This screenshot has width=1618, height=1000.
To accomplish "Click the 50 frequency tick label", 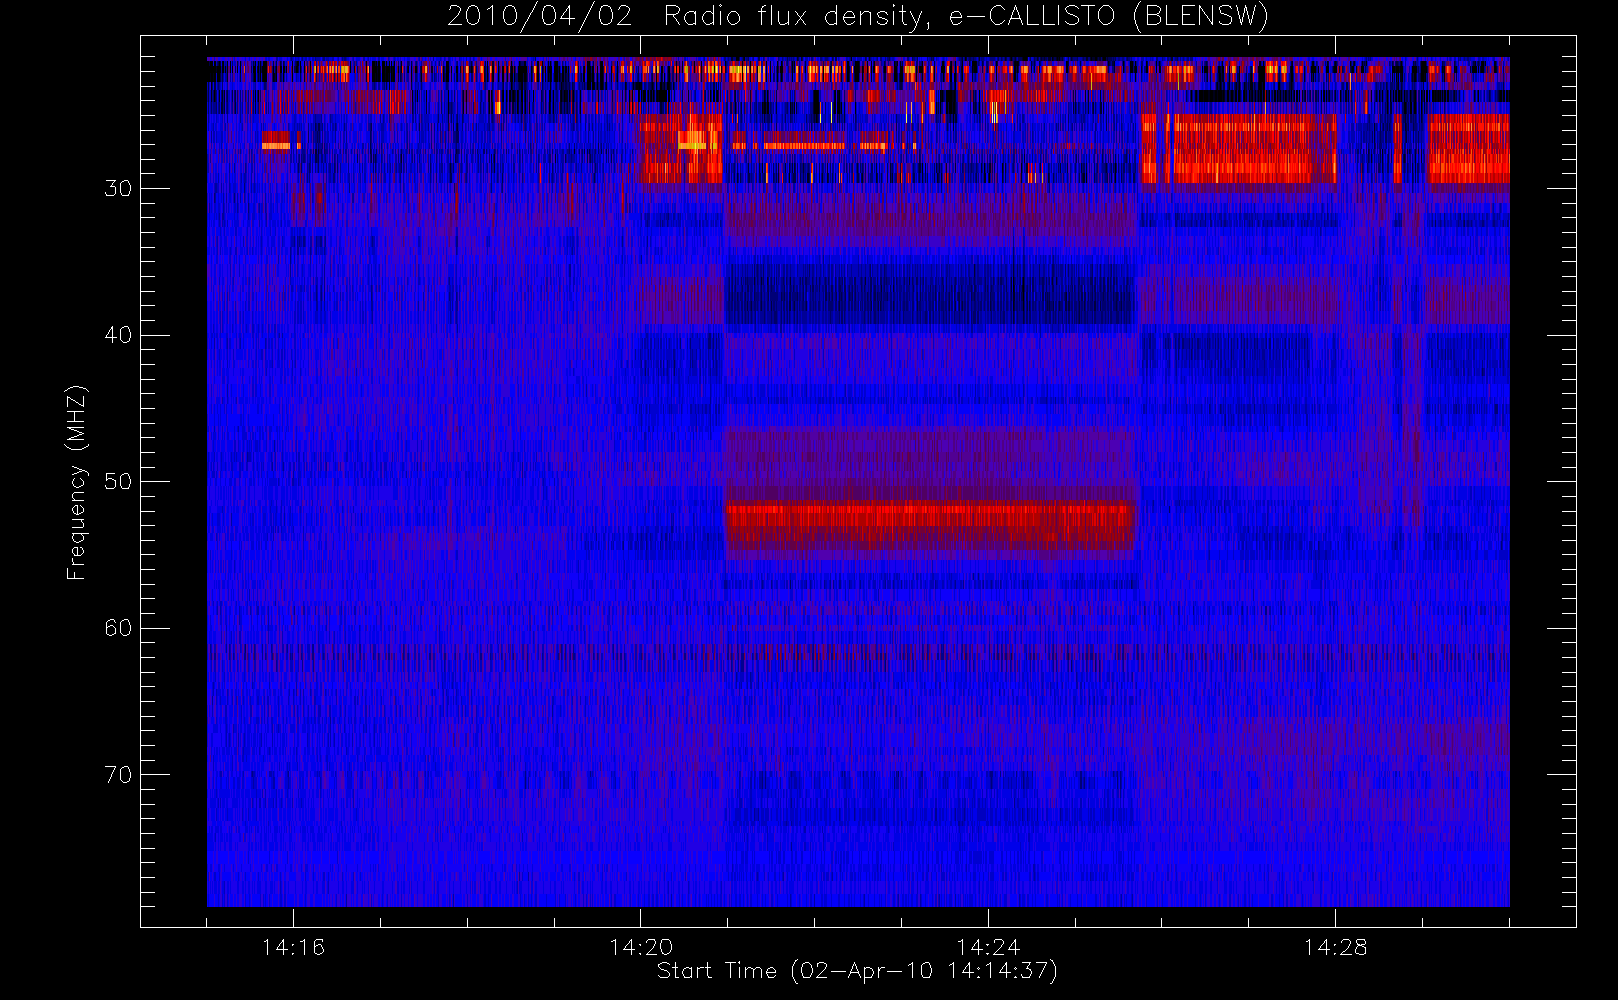I will (x=118, y=481).
